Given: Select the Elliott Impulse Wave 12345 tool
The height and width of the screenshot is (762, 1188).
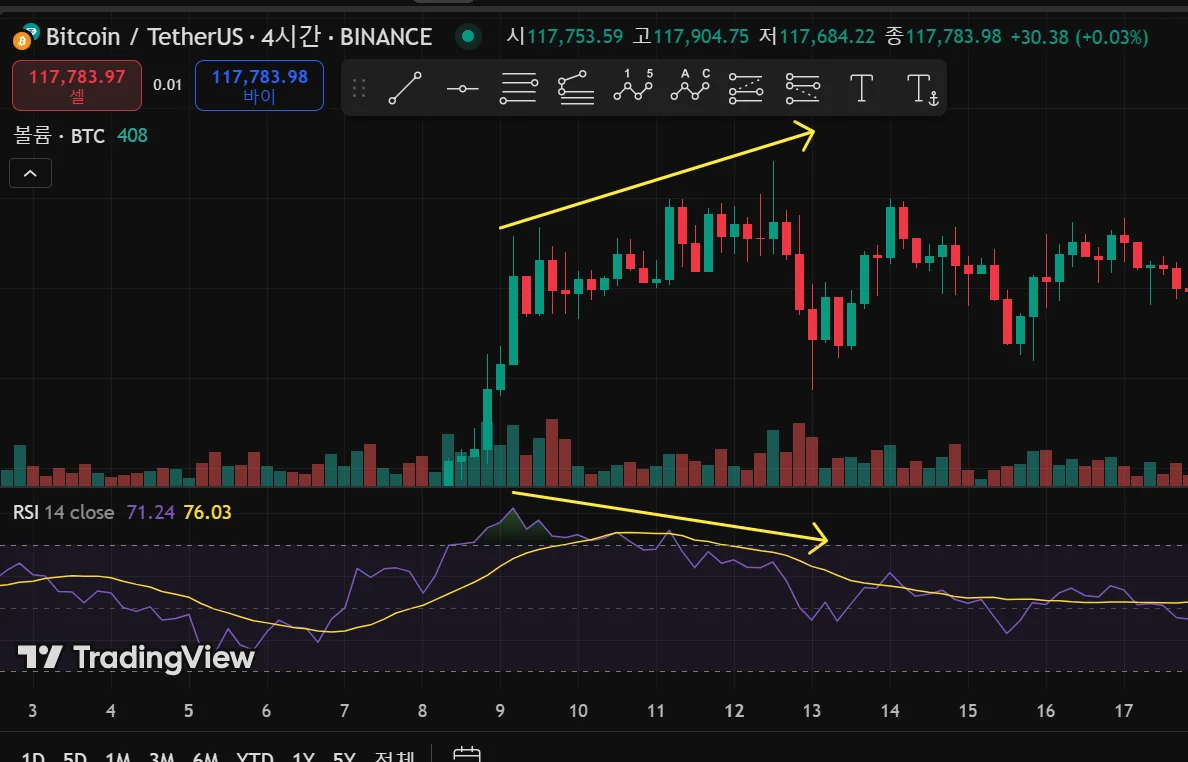Looking at the screenshot, I should coord(633,86).
